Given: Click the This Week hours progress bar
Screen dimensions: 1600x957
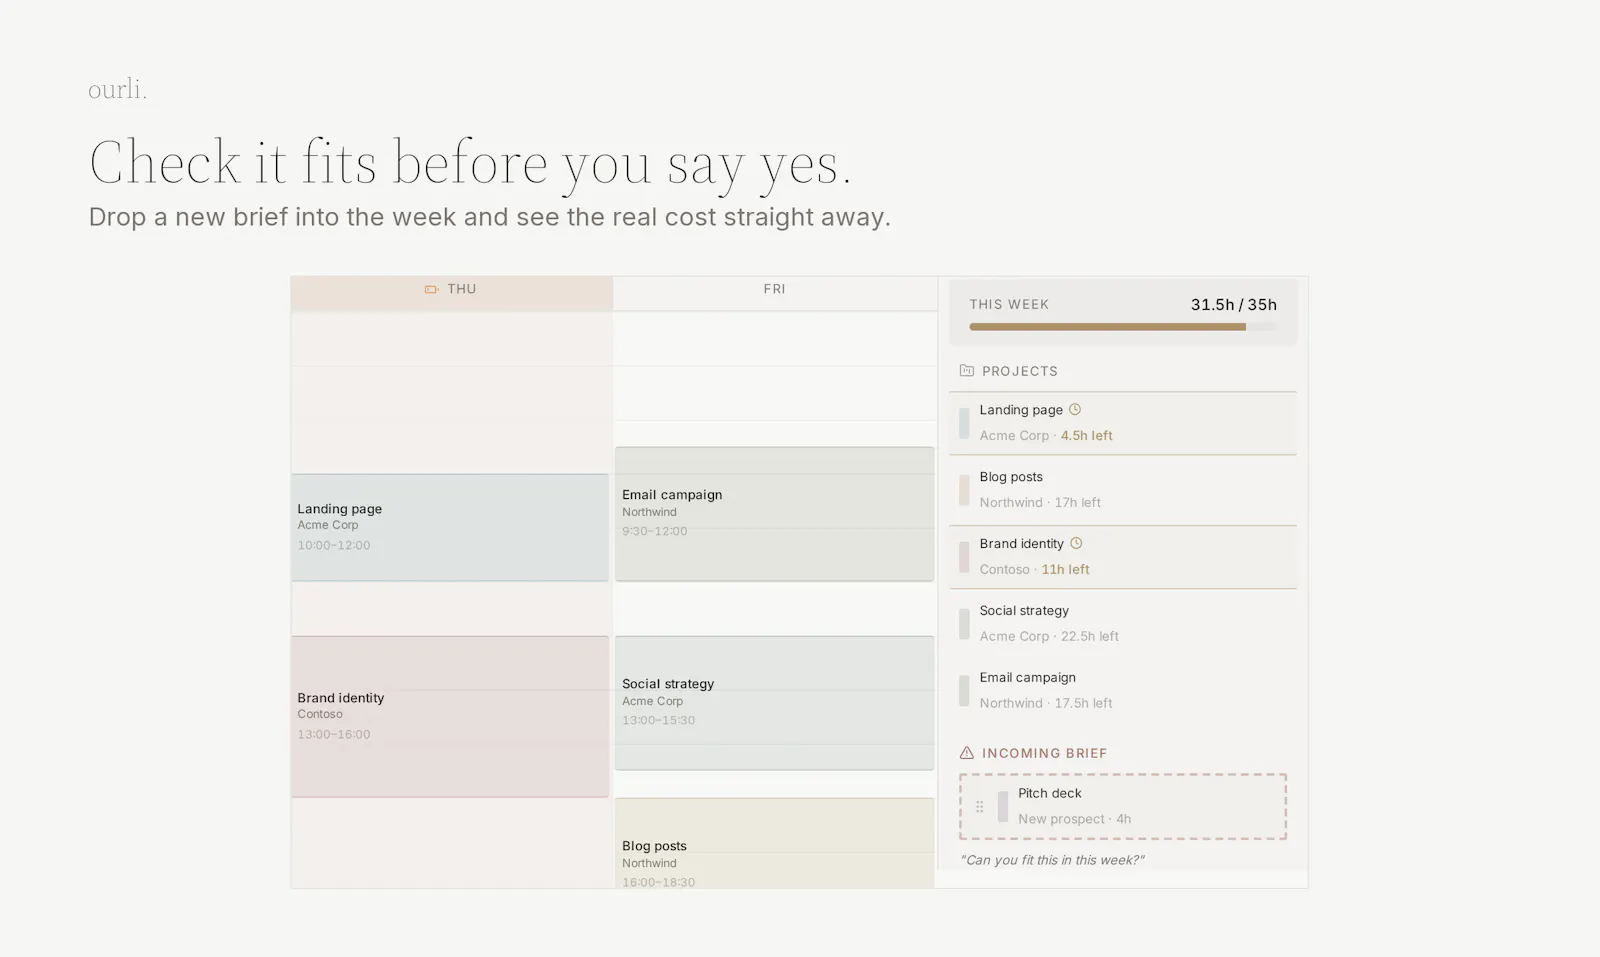Looking at the screenshot, I should 1123,327.
